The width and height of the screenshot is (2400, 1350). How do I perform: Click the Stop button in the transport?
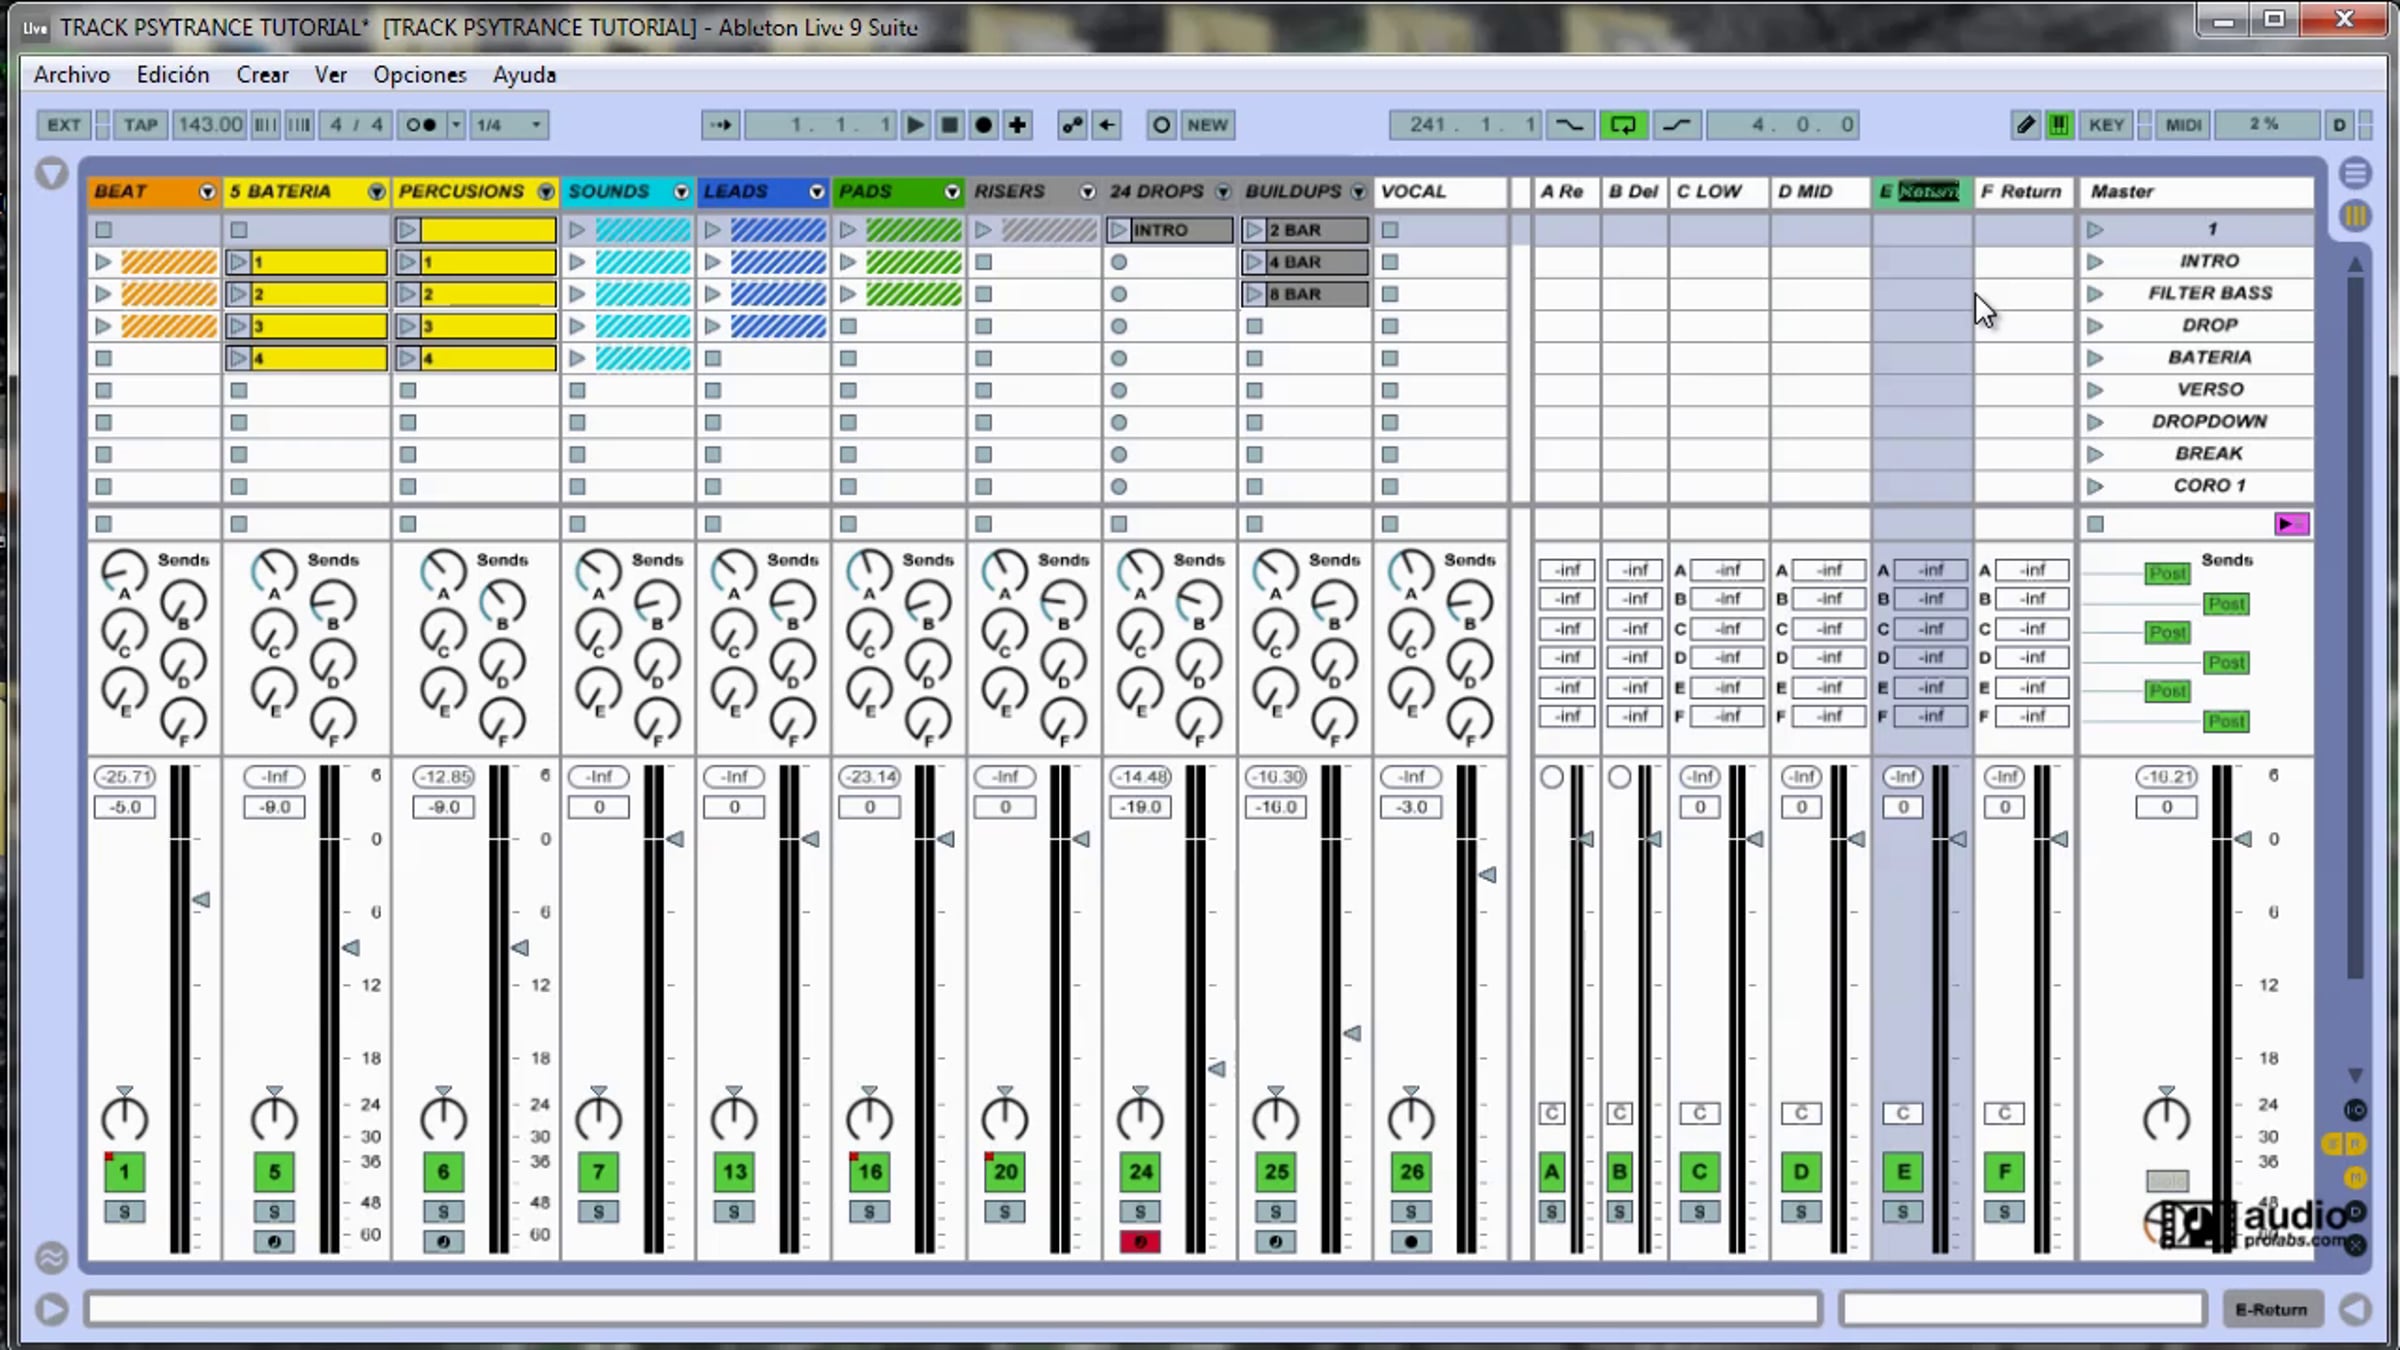[x=949, y=125]
